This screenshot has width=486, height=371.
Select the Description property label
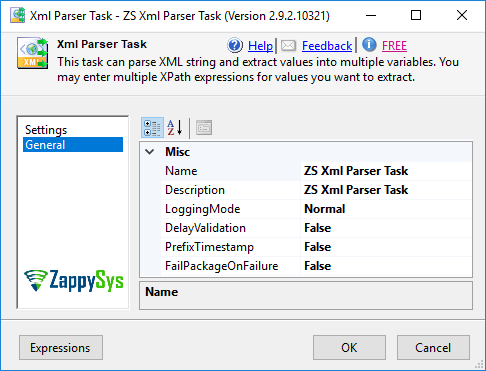195,190
